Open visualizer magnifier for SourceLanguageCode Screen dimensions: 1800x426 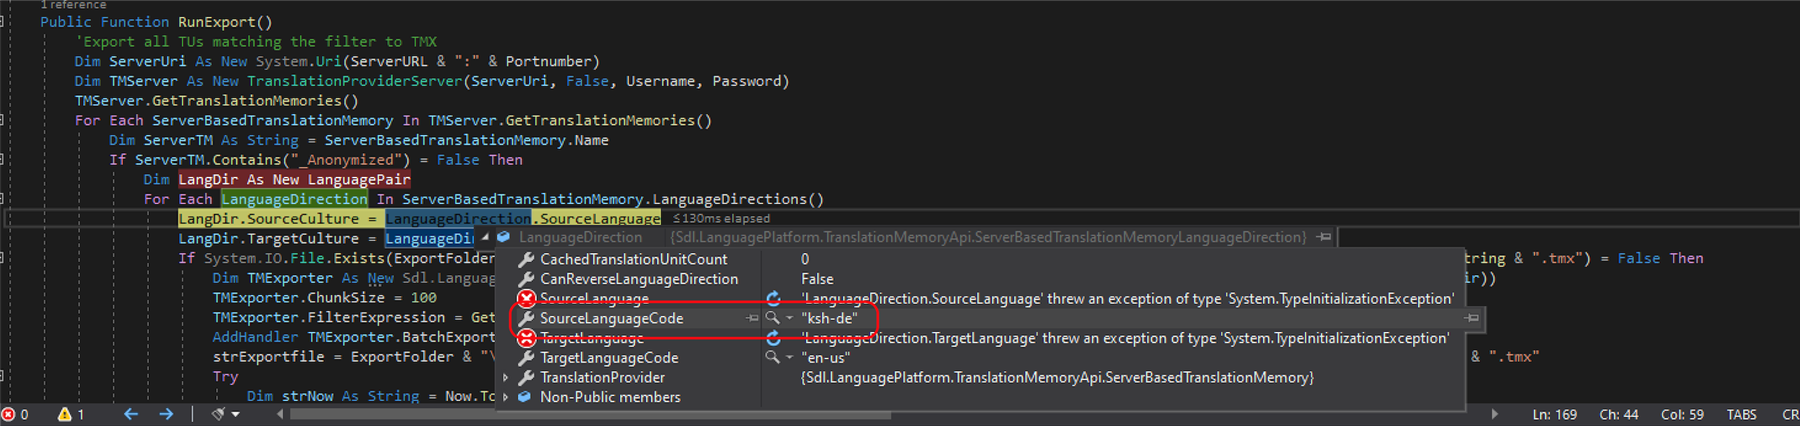pos(772,318)
